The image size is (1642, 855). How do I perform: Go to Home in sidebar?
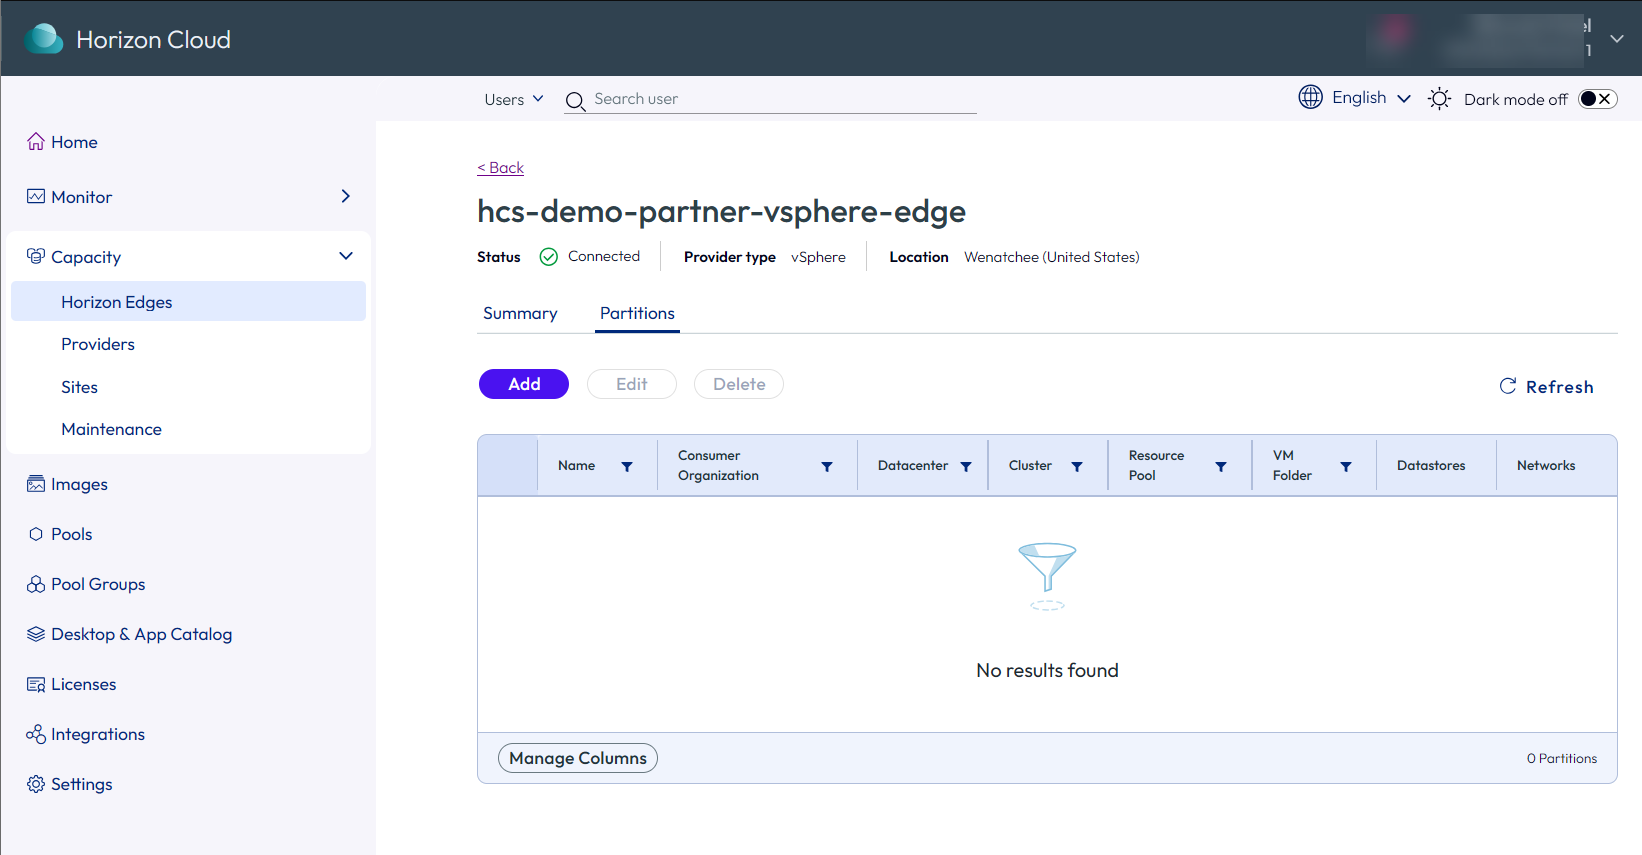(x=74, y=142)
